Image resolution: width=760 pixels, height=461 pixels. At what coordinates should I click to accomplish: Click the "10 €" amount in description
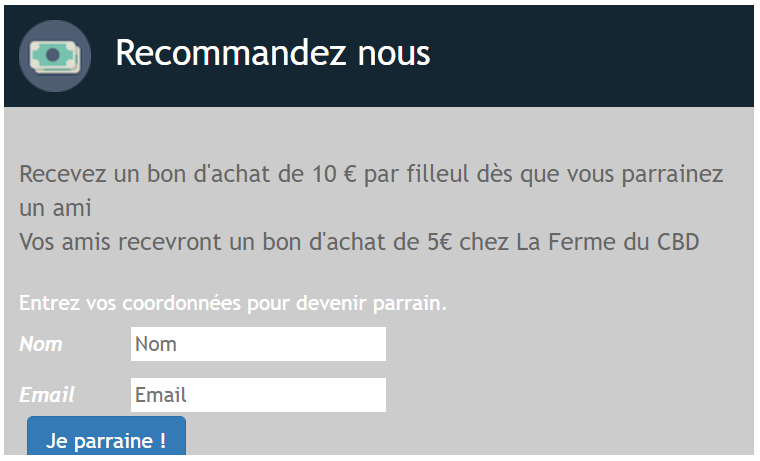click(334, 174)
